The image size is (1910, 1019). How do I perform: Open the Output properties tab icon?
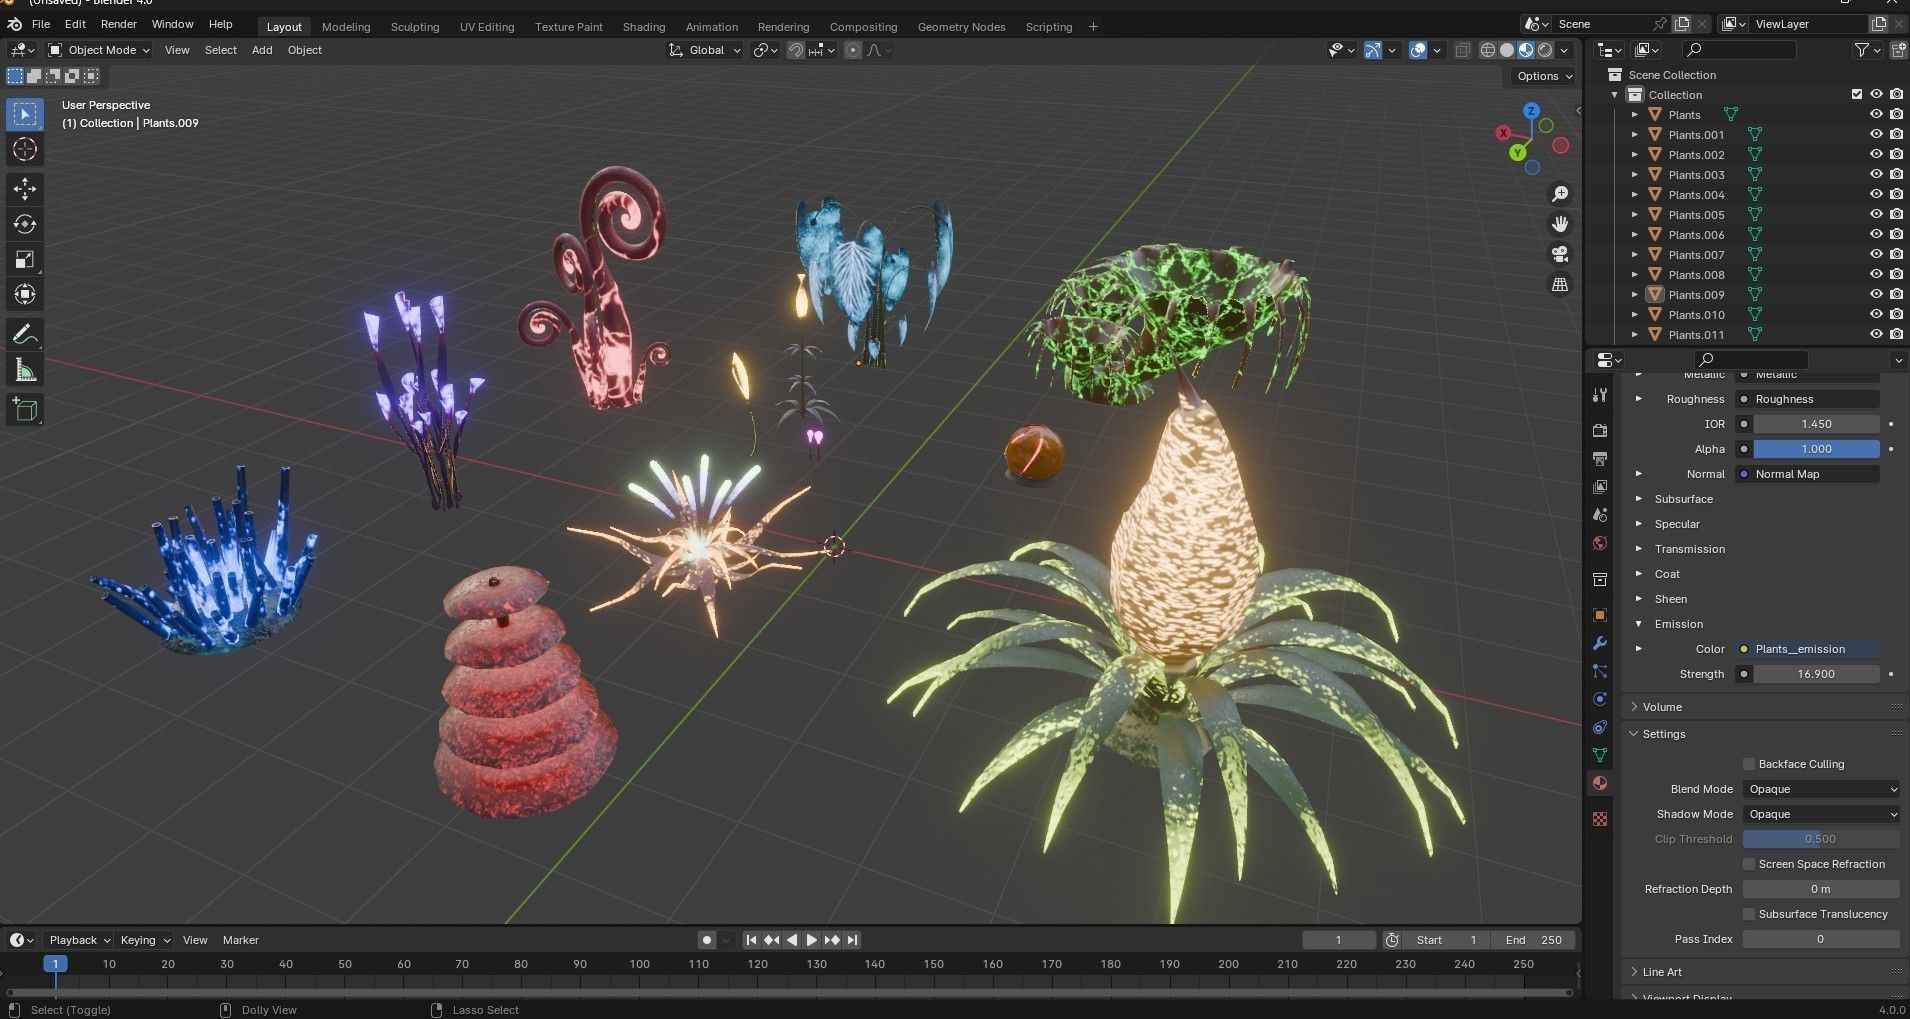pyautogui.click(x=1600, y=459)
